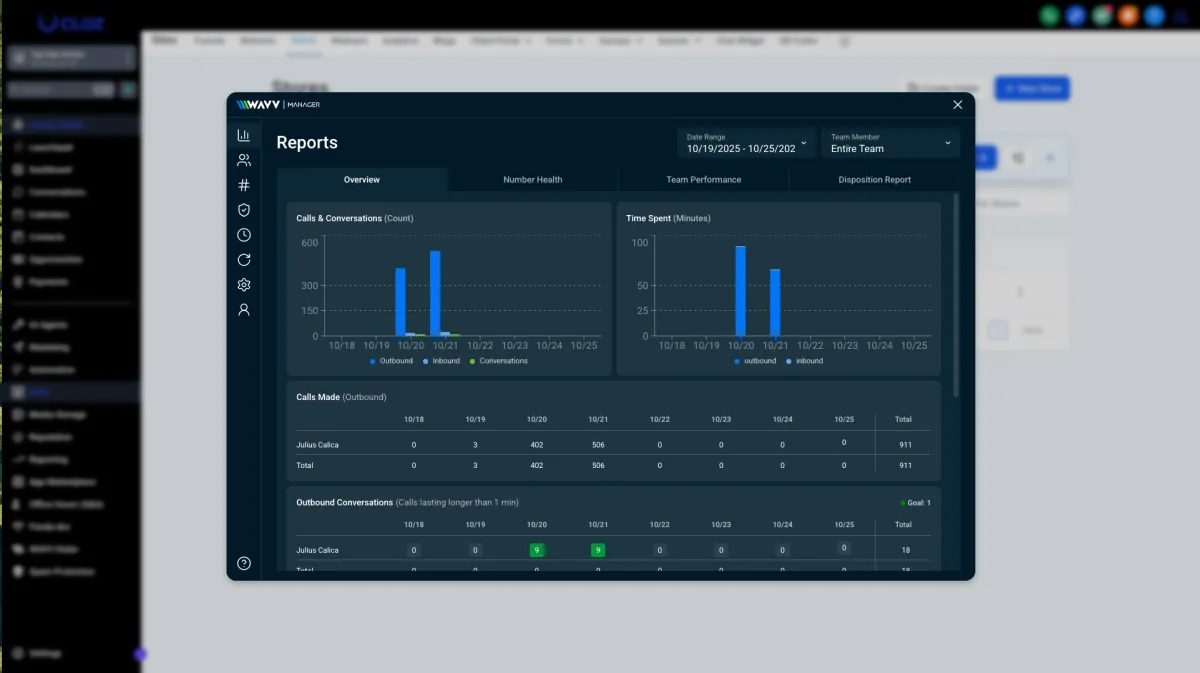Open the Reports bar chart icon
Screen dimensions: 1200x673
[x=243, y=135]
